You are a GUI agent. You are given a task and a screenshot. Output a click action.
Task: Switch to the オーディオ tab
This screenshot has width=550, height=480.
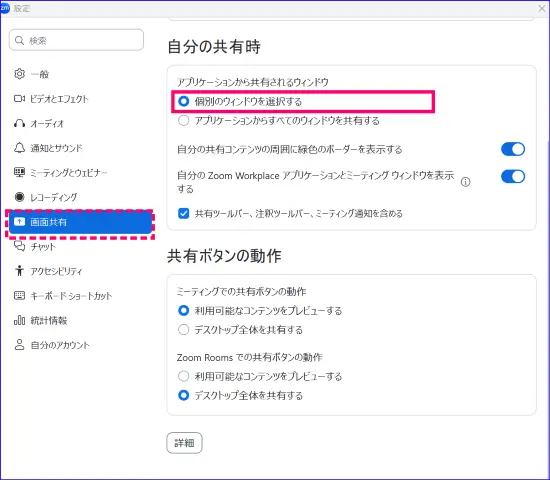[x=80, y=124]
